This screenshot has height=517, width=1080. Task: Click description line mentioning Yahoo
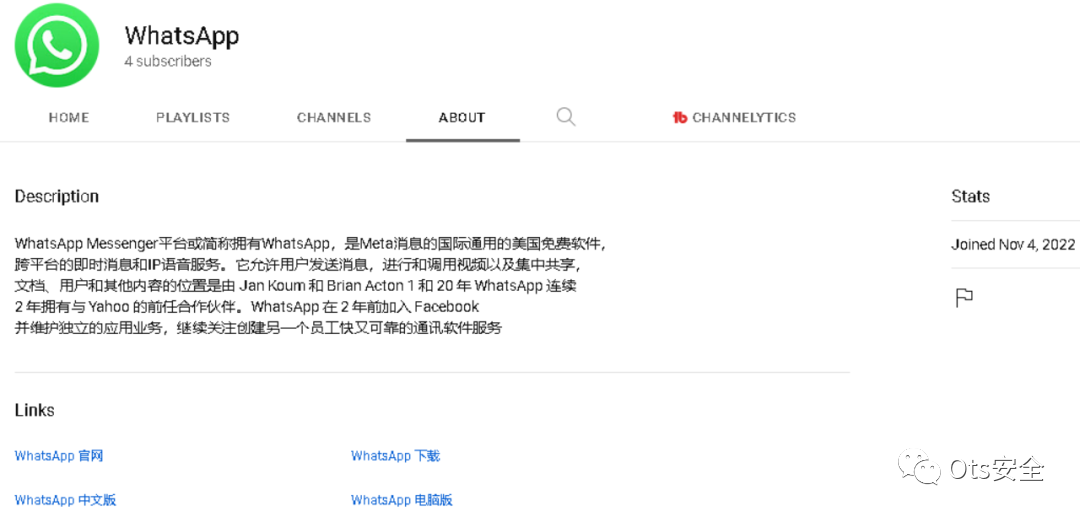pos(247,306)
